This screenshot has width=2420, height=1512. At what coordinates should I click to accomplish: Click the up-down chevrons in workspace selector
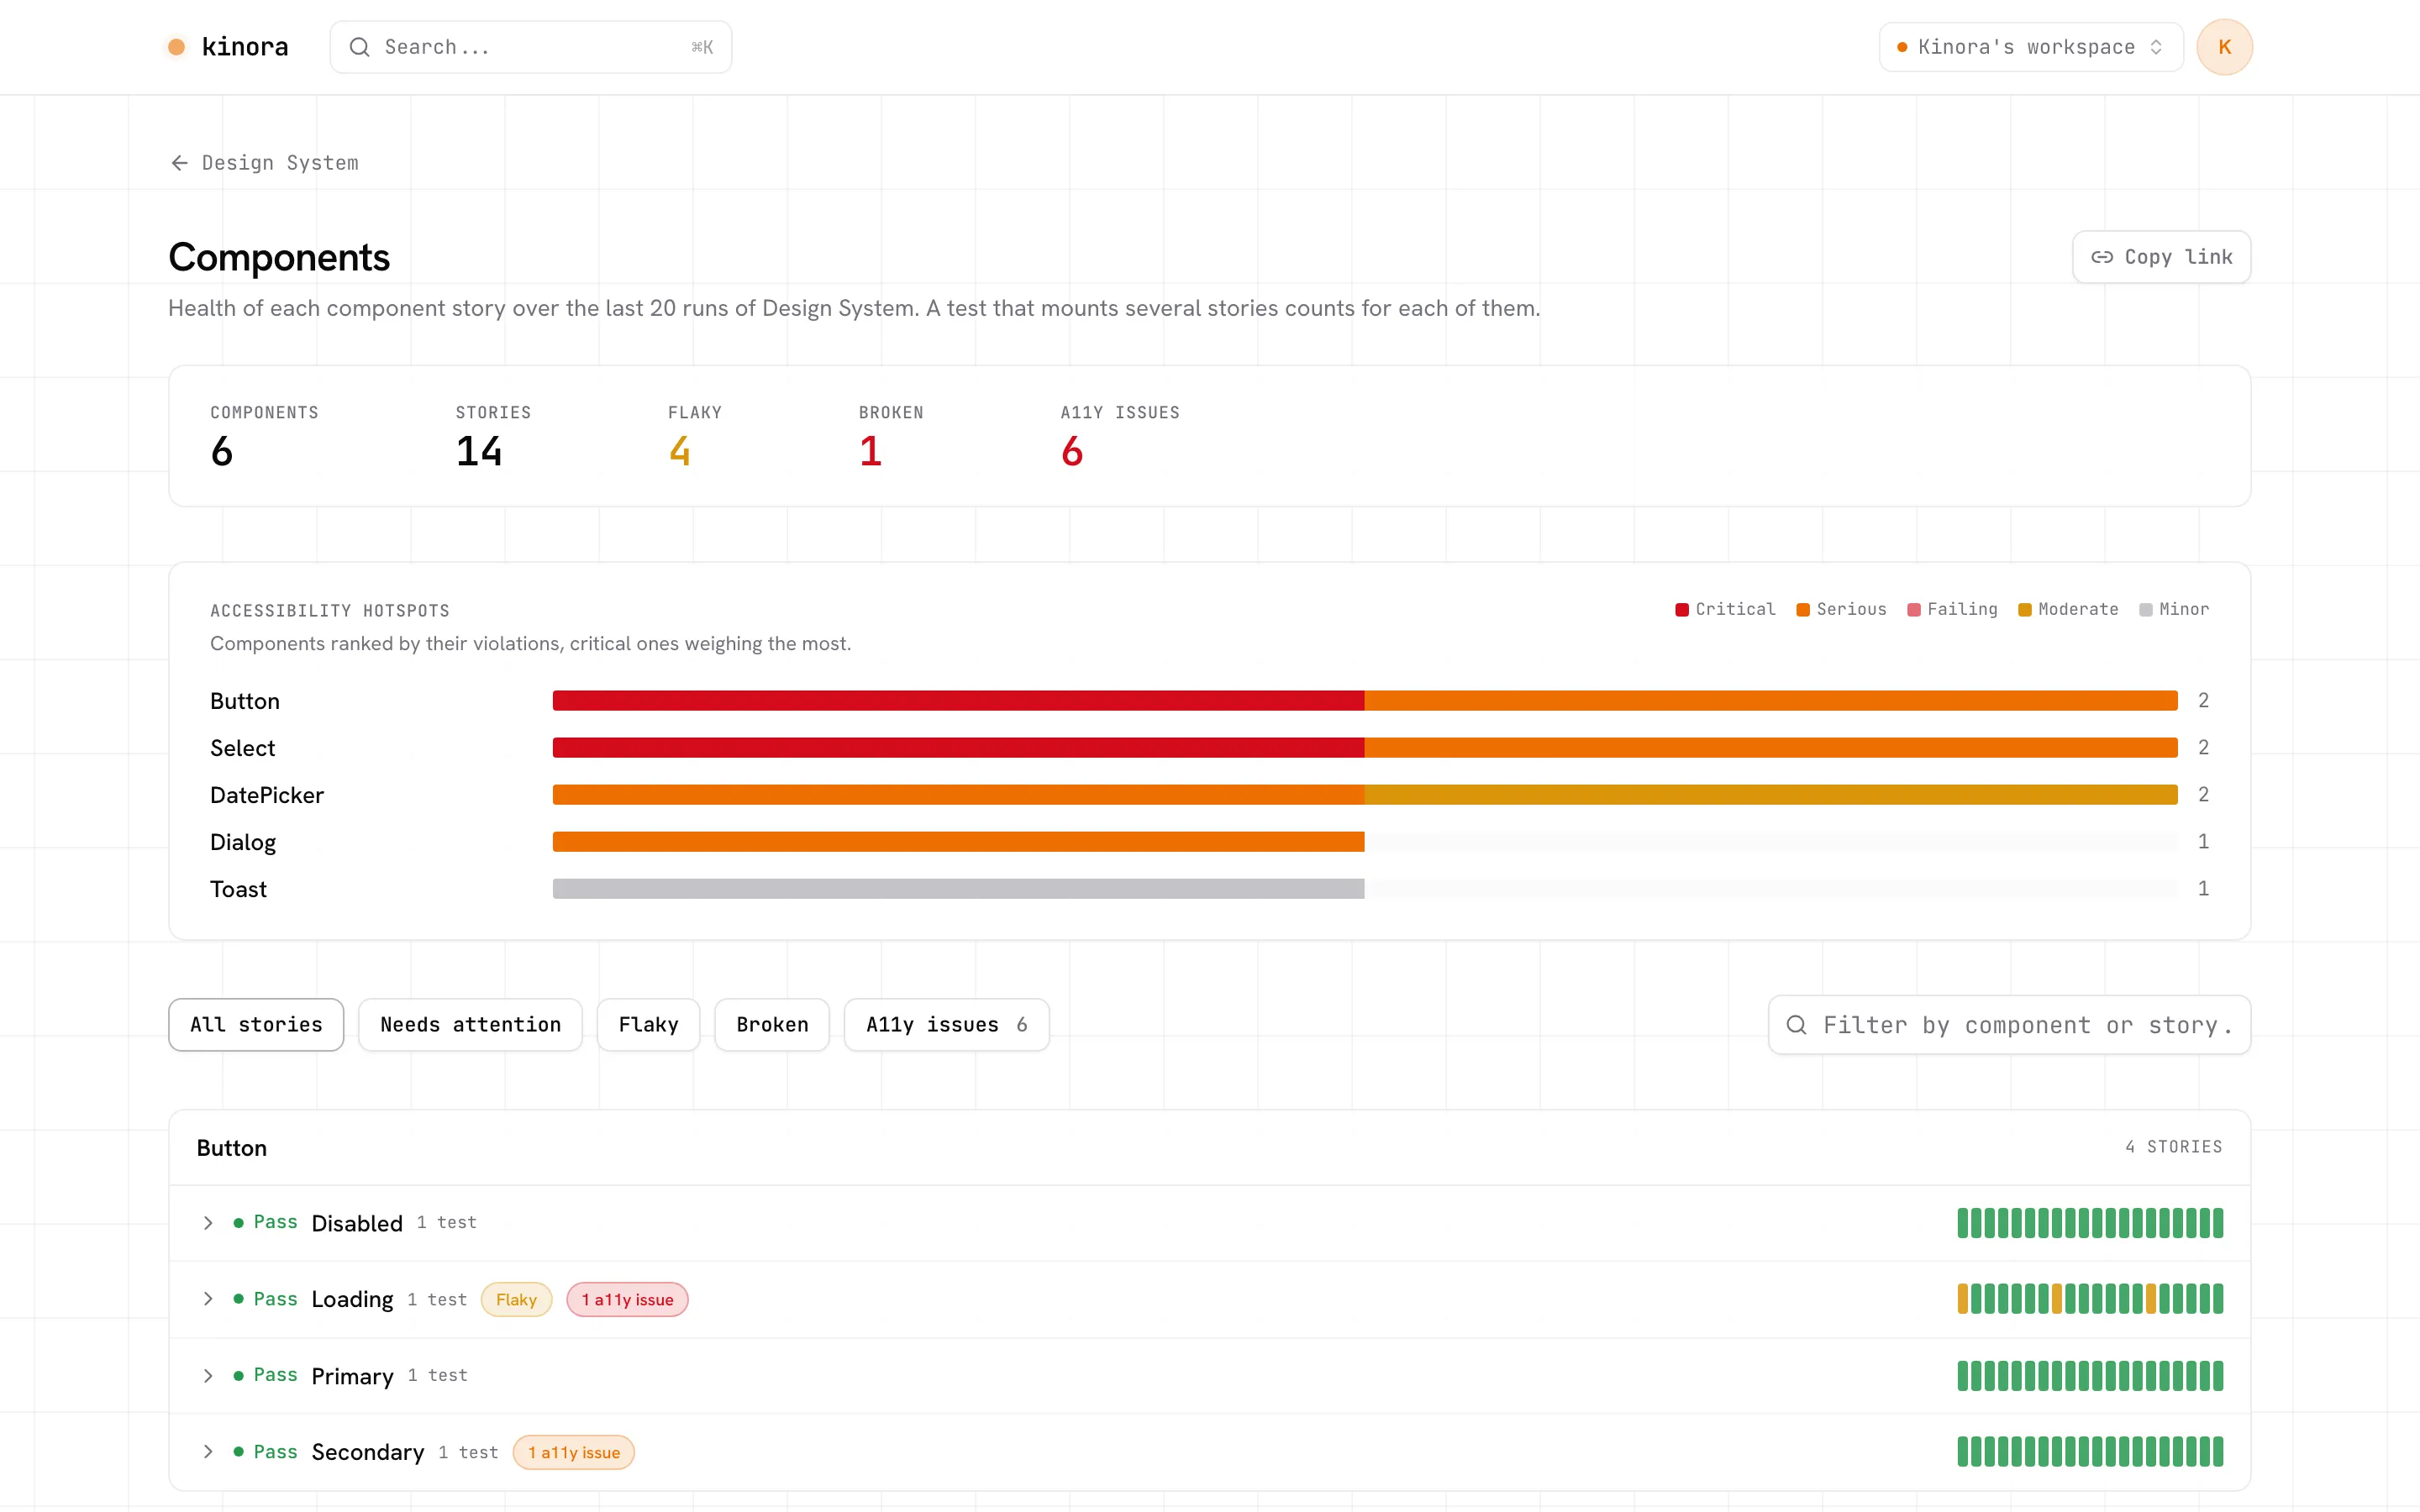click(2156, 47)
